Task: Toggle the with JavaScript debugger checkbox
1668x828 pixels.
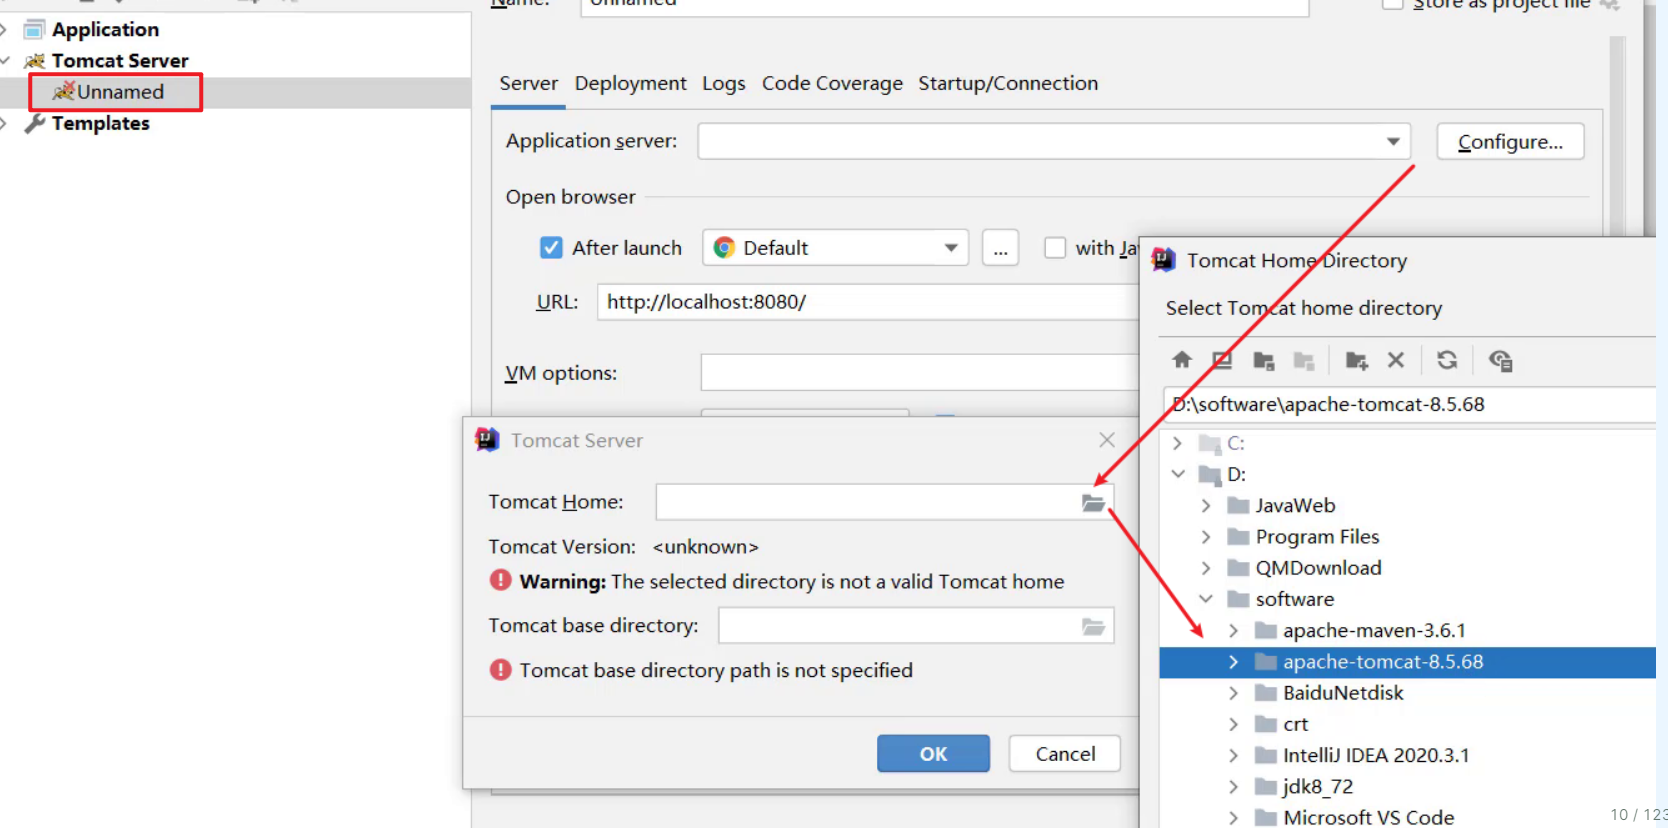Action: point(1055,248)
